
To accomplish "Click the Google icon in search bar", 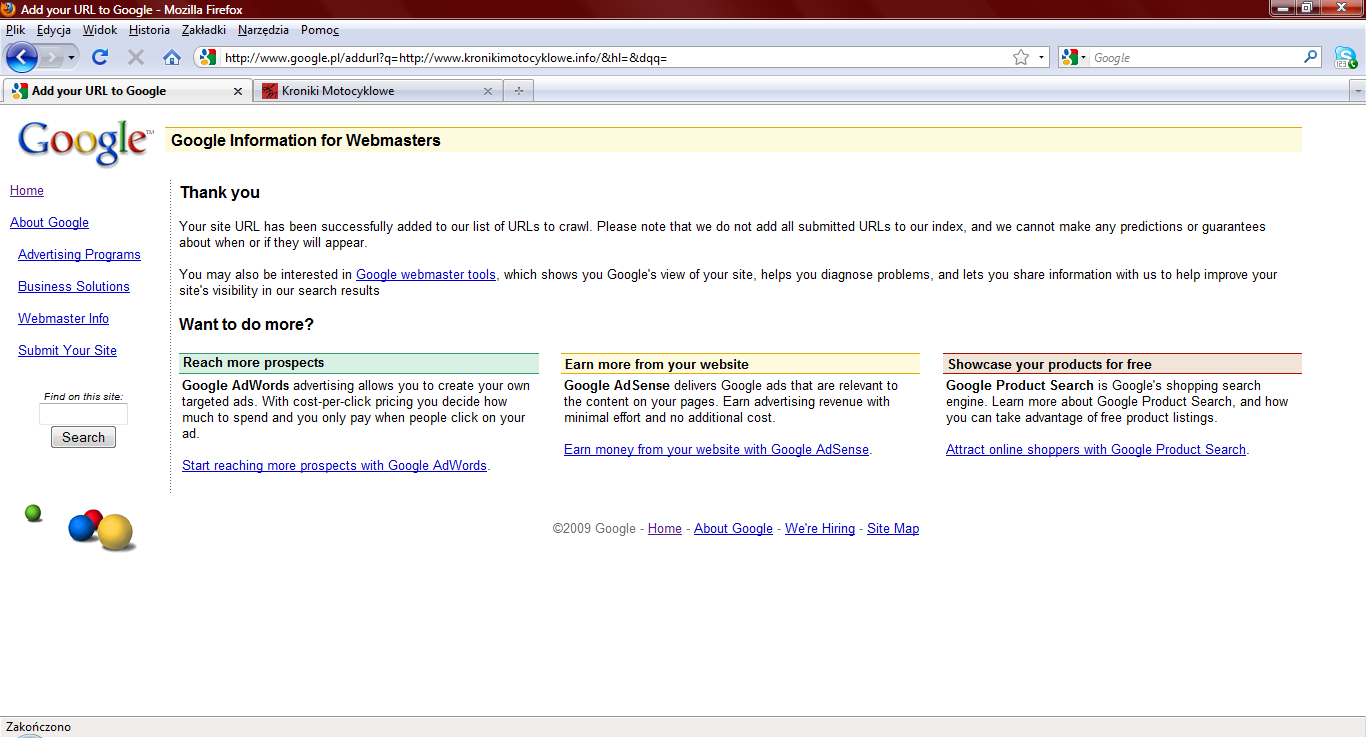I will click(1070, 58).
